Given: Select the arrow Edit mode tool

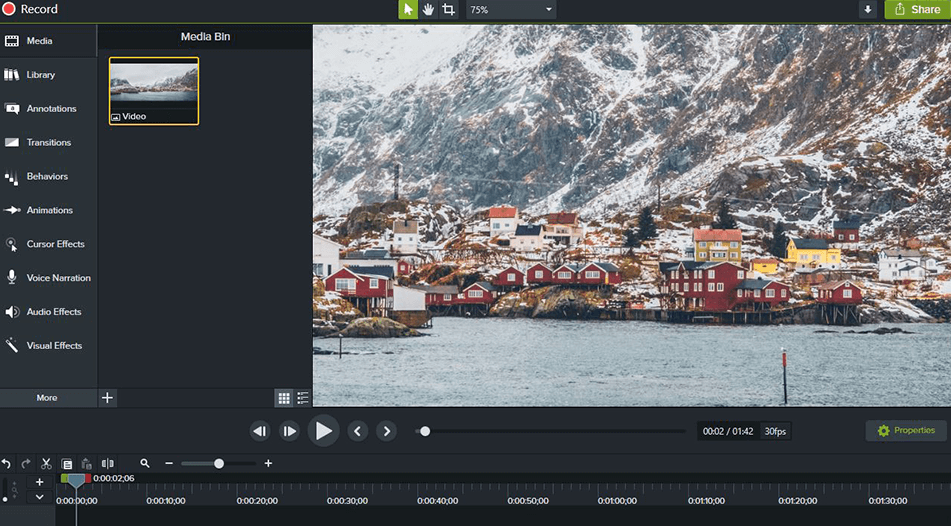Looking at the screenshot, I should click(408, 10).
